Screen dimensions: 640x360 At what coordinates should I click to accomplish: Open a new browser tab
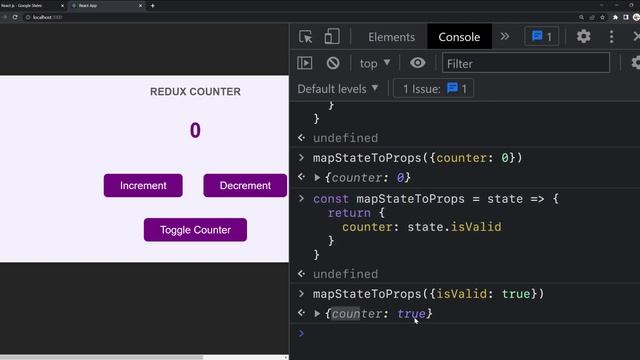pyautogui.click(x=153, y=6)
